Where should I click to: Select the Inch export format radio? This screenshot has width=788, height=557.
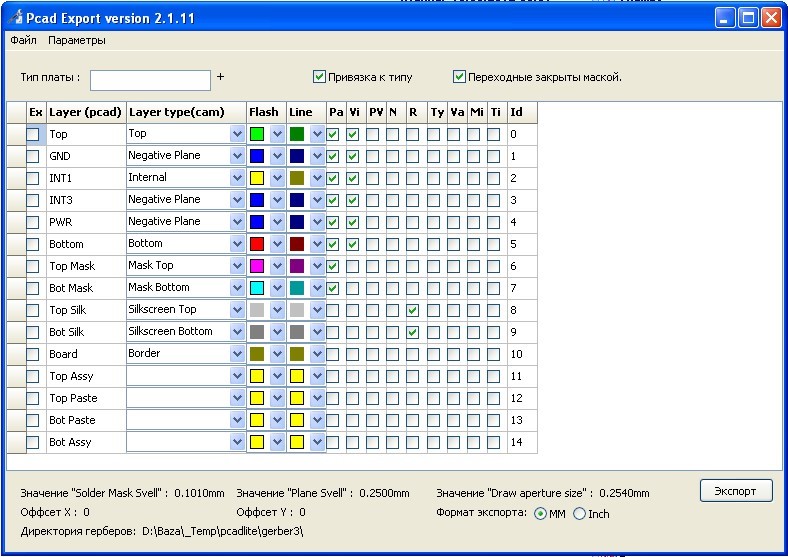pos(579,514)
